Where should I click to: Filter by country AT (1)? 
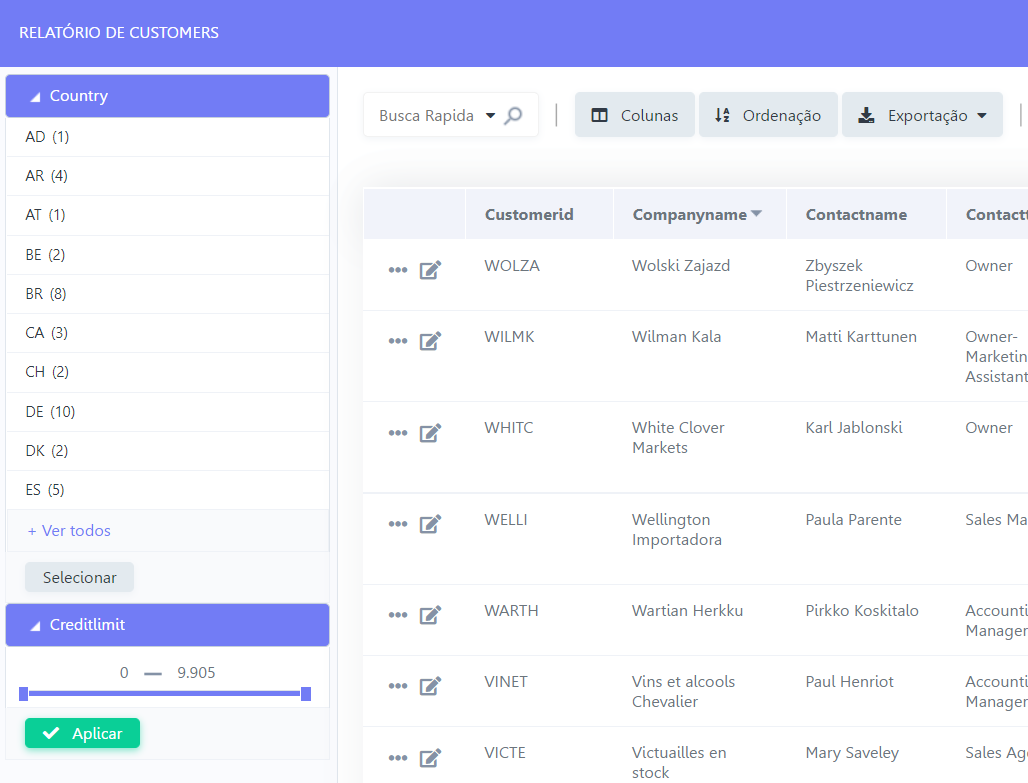coord(167,215)
